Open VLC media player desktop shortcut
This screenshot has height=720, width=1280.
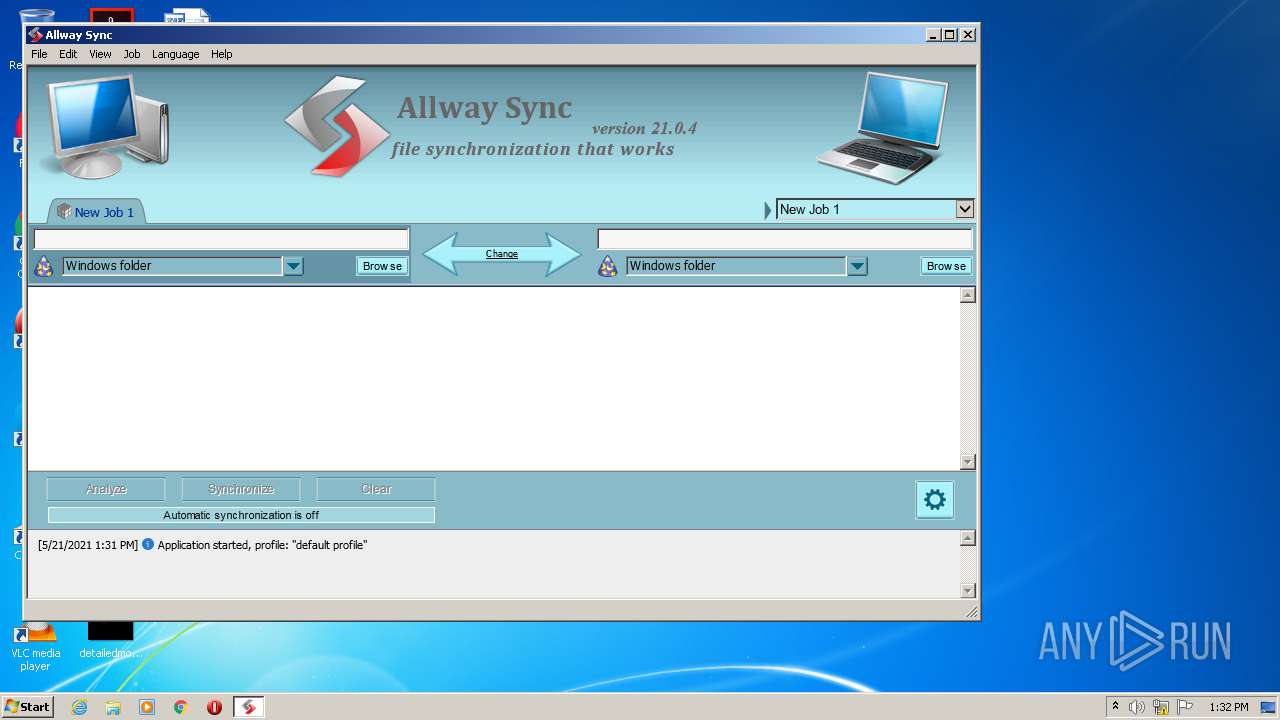(35, 645)
